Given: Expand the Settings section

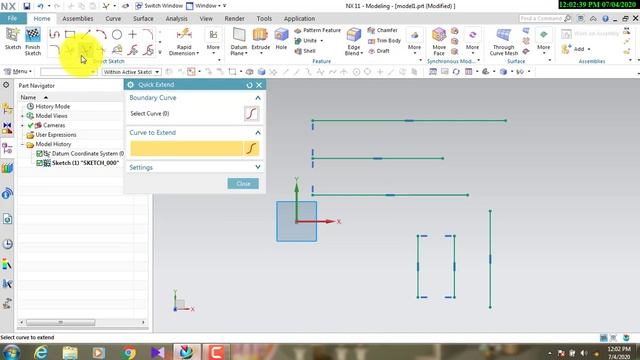Looking at the screenshot, I should (258, 167).
